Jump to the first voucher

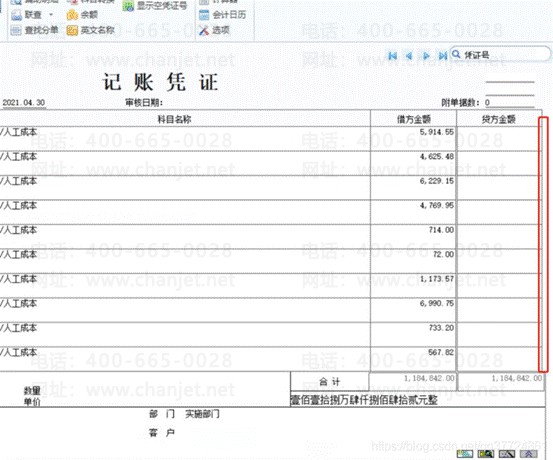pyautogui.click(x=393, y=56)
